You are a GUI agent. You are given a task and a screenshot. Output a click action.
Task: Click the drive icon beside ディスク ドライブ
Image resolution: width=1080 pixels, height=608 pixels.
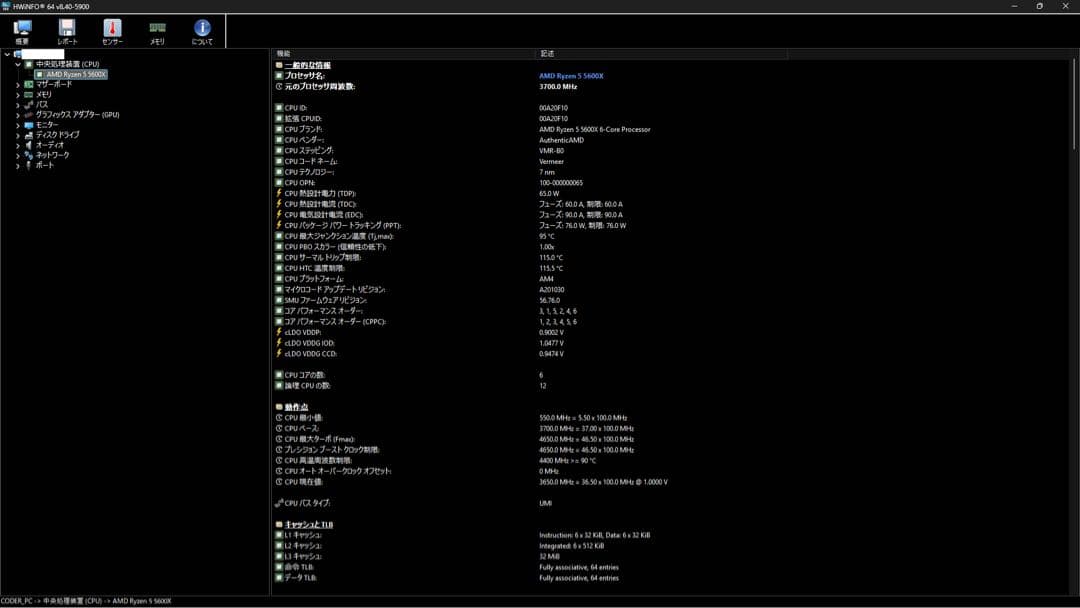click(28, 135)
